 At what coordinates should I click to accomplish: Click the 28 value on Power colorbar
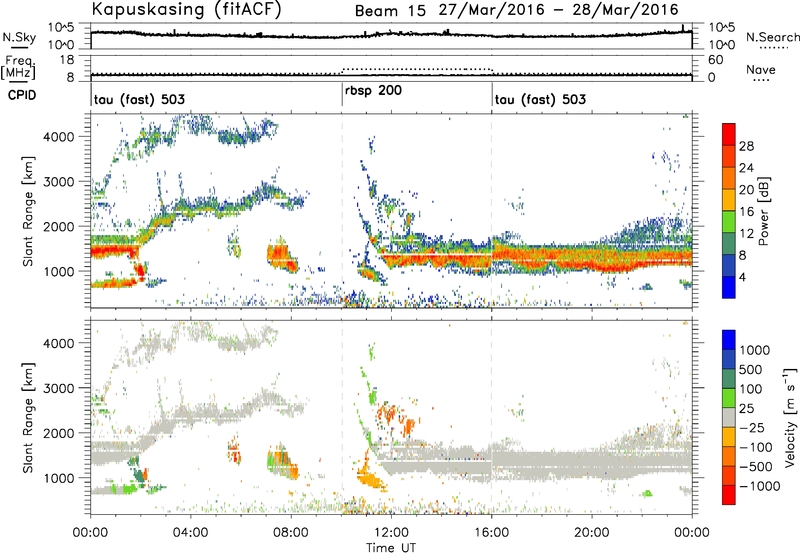click(746, 146)
